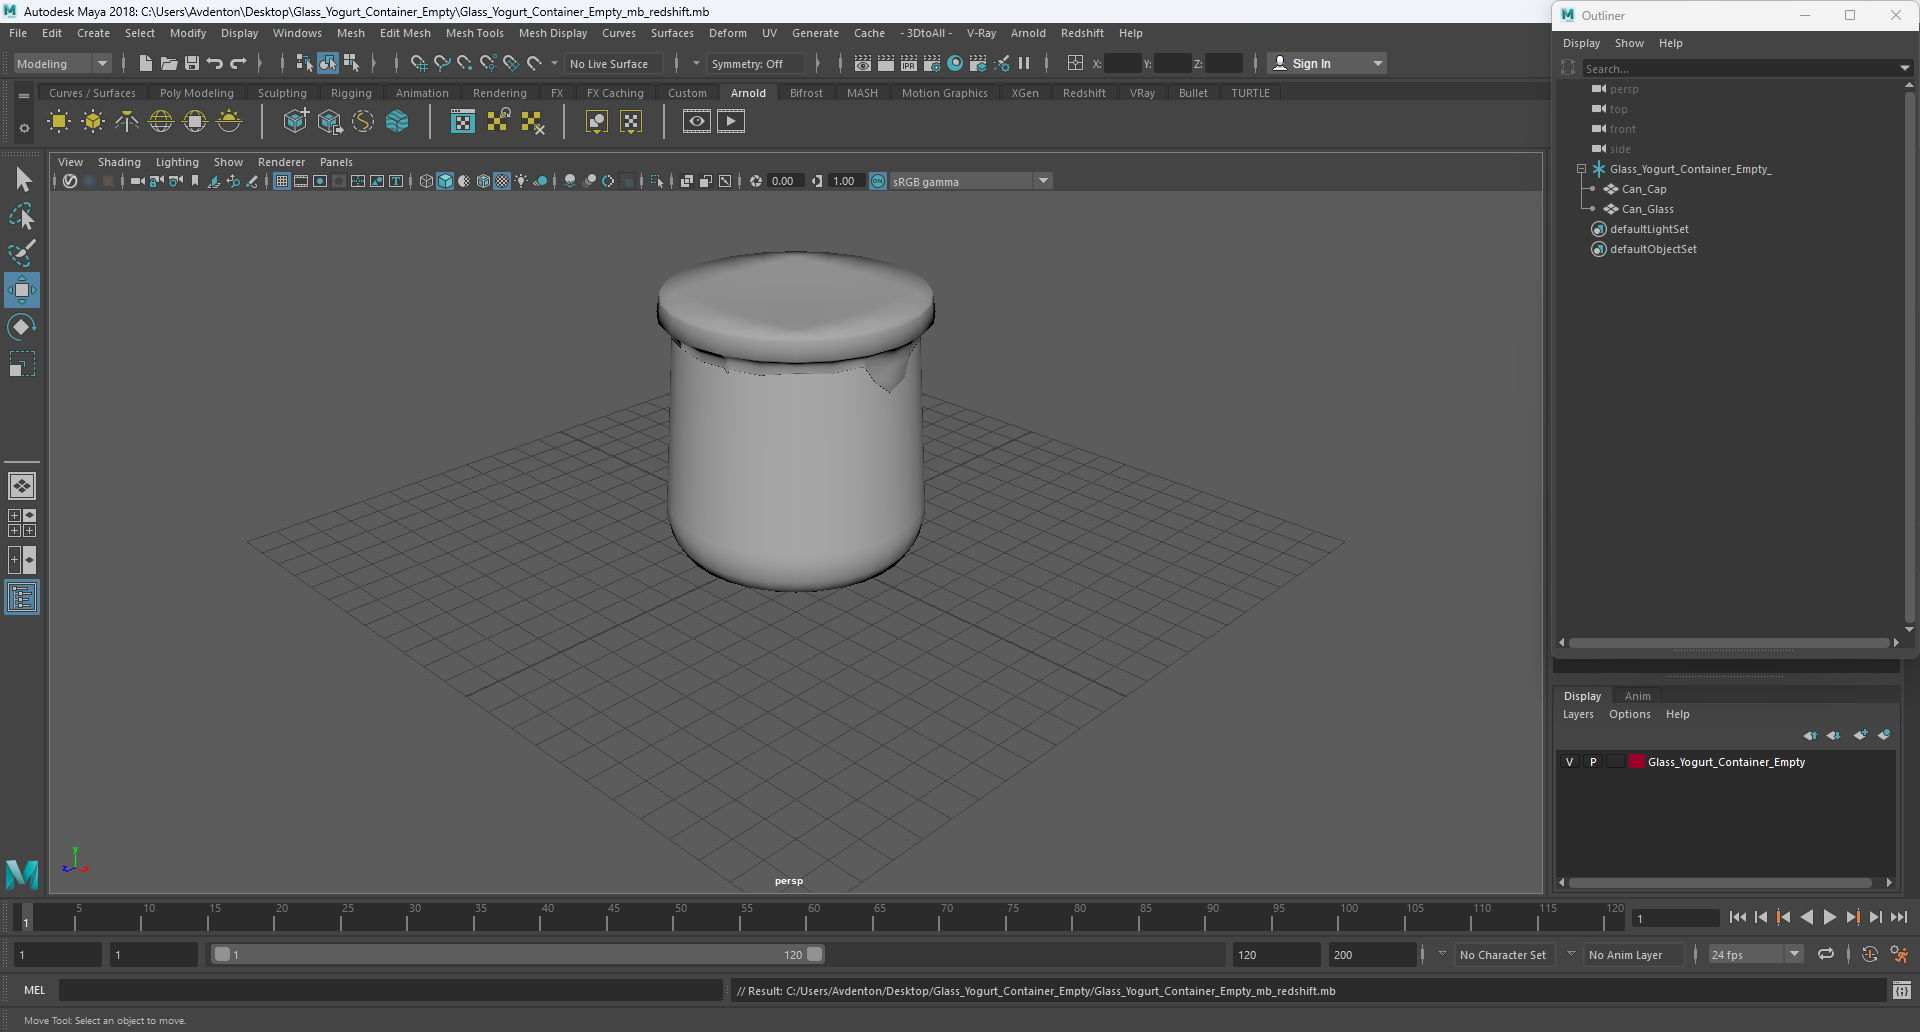Open the Script Editor icon
Screen dimensions: 1920x1032
1901,990
